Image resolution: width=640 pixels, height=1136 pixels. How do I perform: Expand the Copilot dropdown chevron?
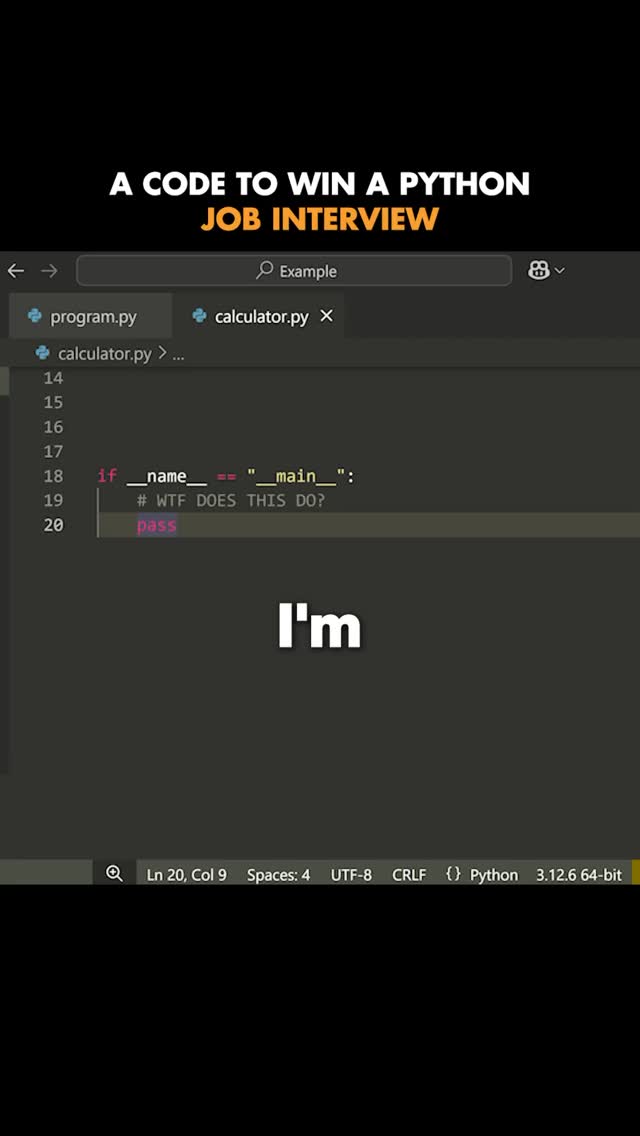[560, 271]
